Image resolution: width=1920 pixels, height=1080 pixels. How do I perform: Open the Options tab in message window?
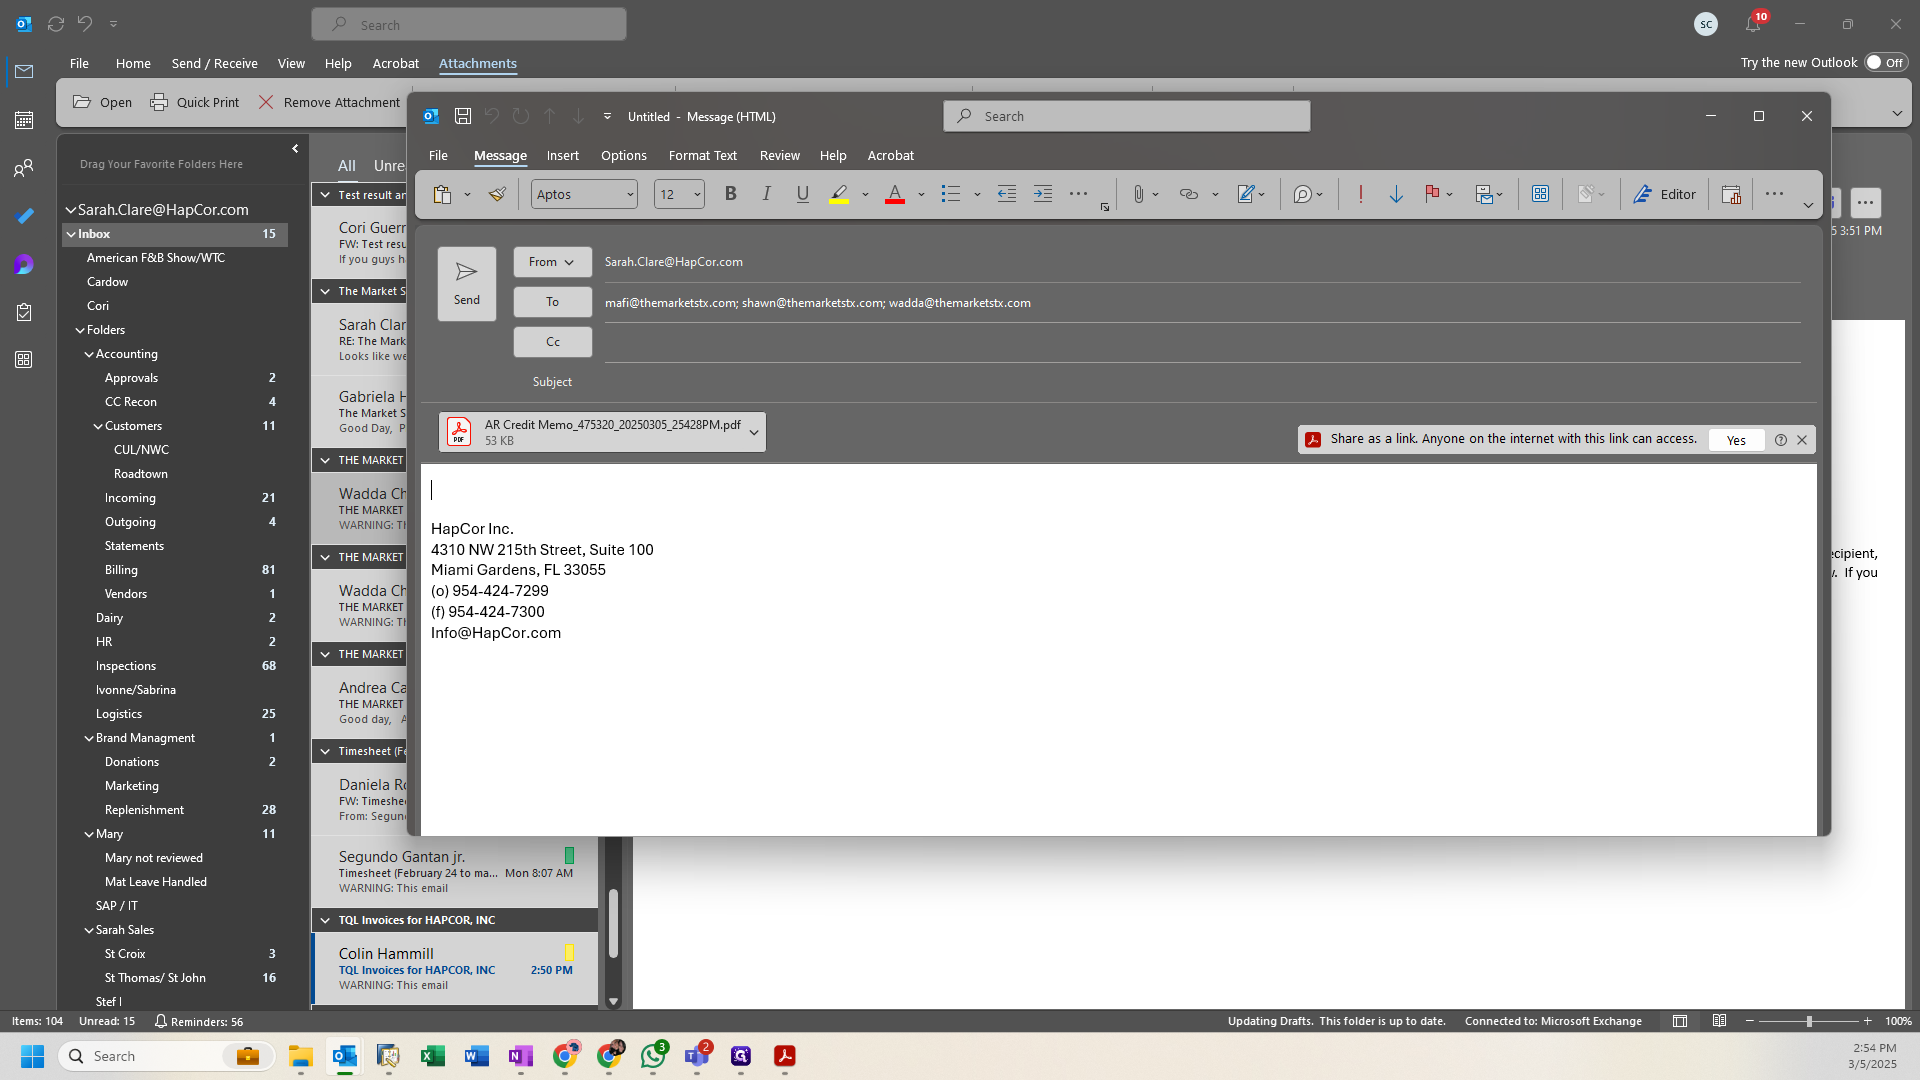tap(624, 155)
